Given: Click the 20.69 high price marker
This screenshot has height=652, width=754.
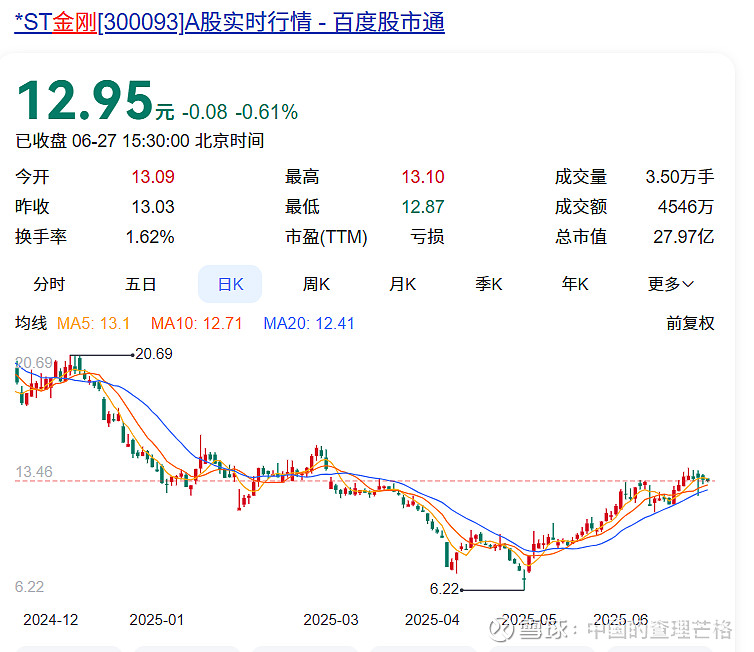Looking at the screenshot, I should [x=153, y=354].
